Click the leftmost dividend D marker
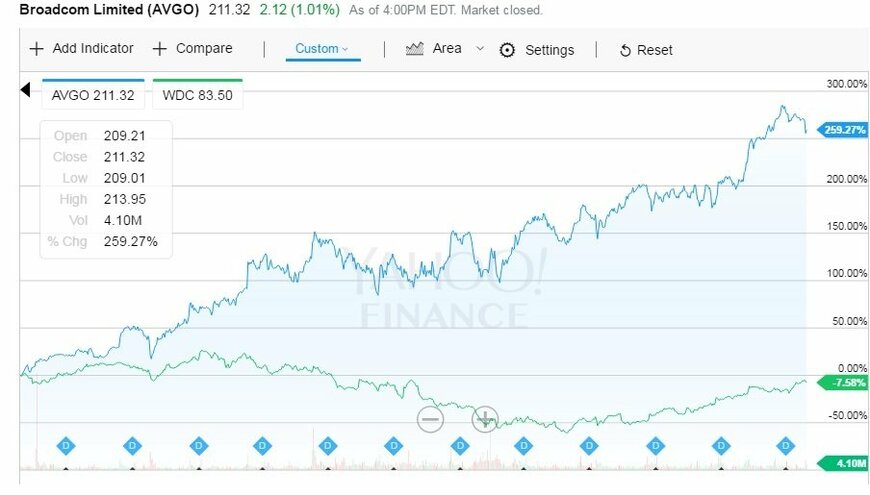 [x=67, y=444]
